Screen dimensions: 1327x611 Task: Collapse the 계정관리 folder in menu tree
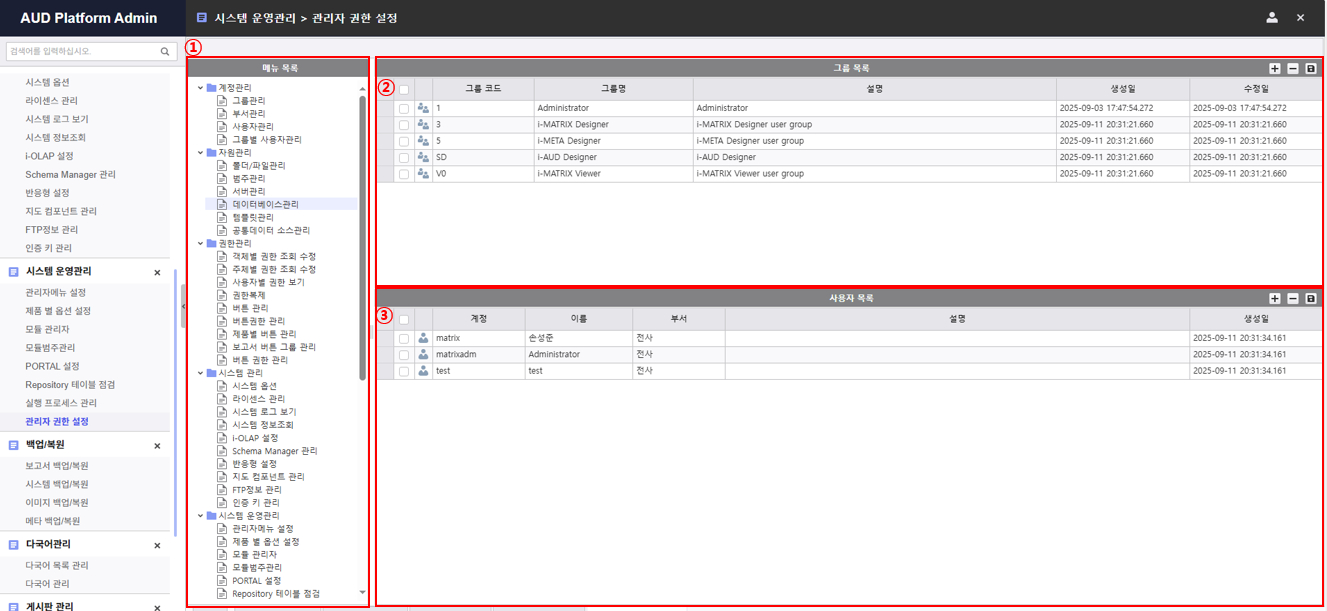pyautogui.click(x=200, y=88)
